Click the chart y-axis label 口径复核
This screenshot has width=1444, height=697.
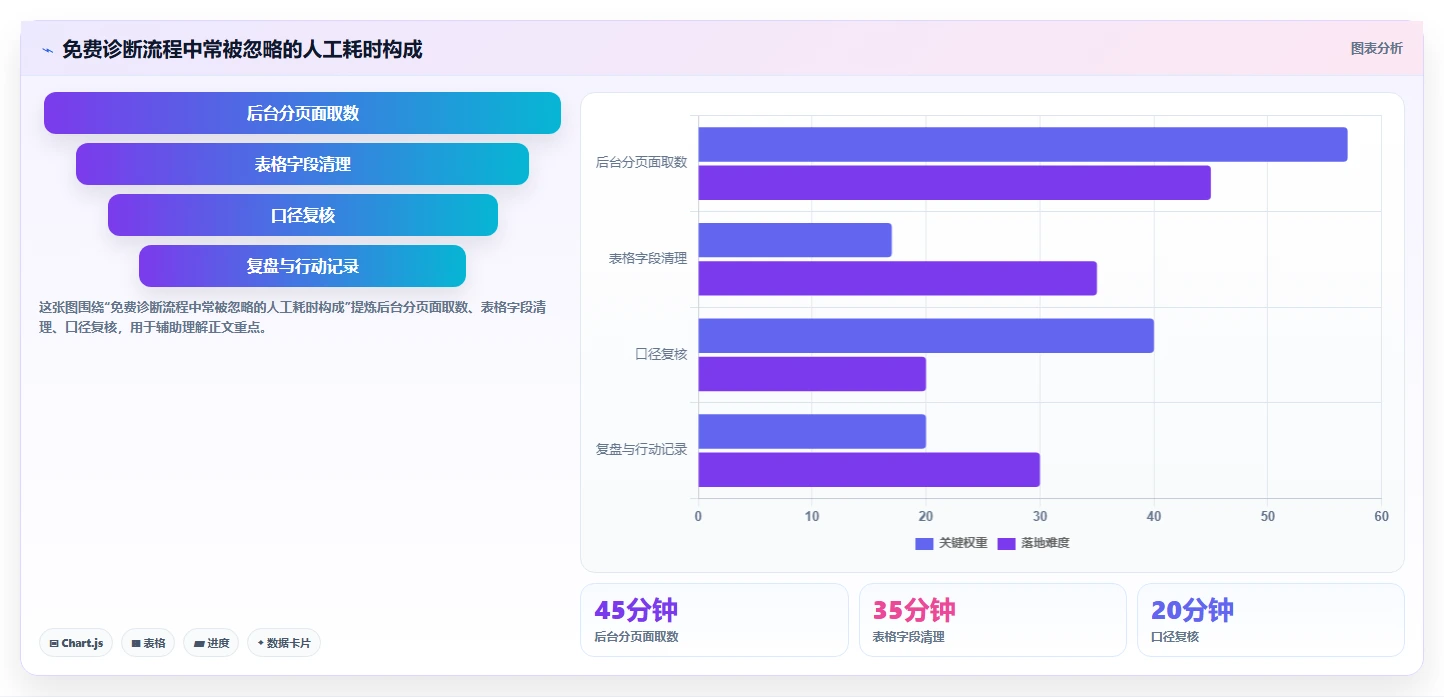(661, 354)
